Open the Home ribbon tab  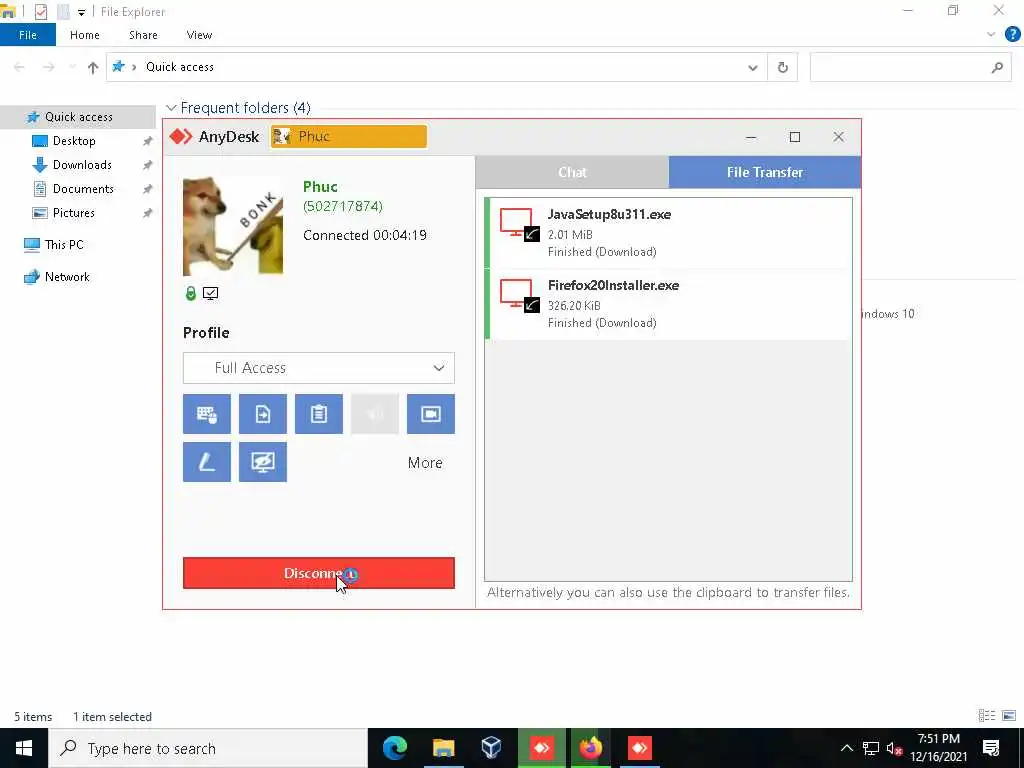pyautogui.click(x=85, y=35)
